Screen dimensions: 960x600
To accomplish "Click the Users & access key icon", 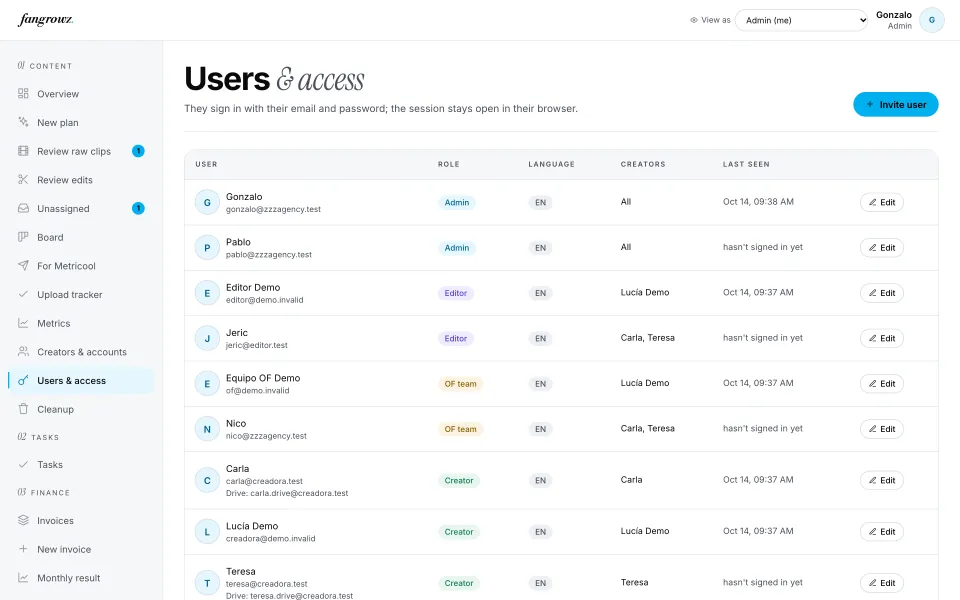I will pyautogui.click(x=23, y=380).
